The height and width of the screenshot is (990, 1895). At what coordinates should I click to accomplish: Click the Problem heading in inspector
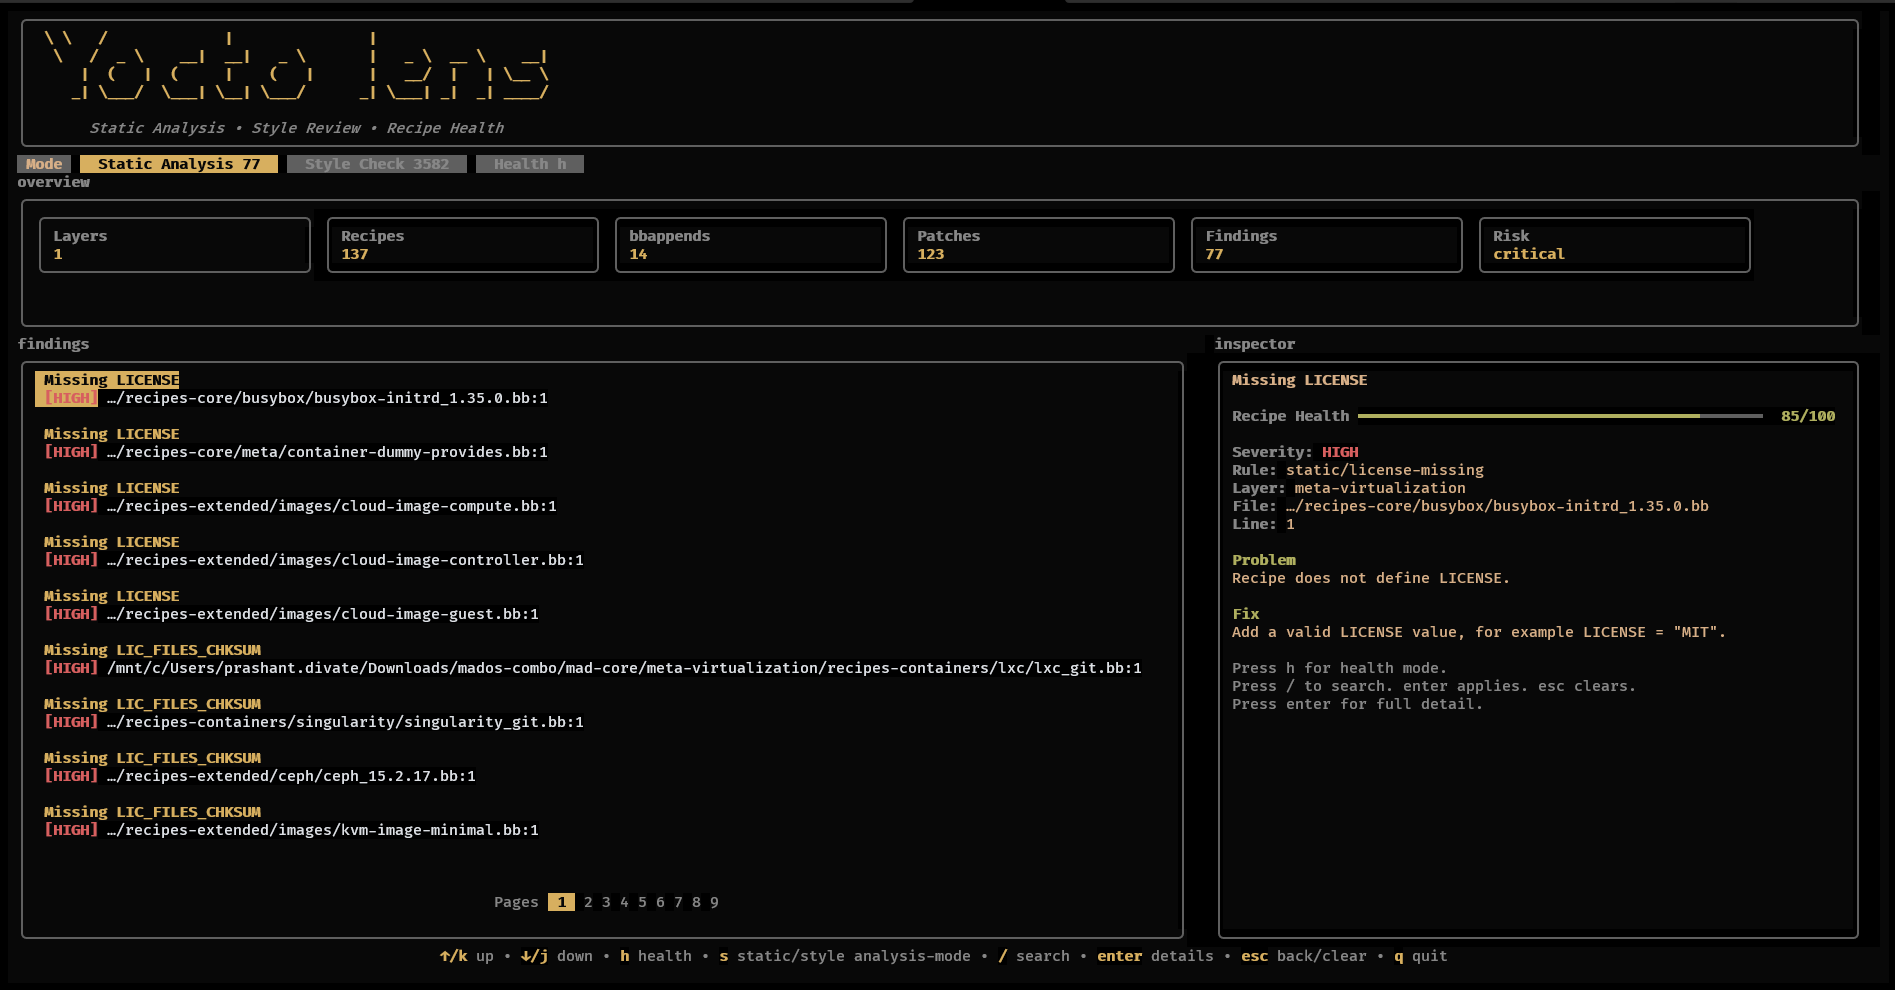click(x=1264, y=560)
